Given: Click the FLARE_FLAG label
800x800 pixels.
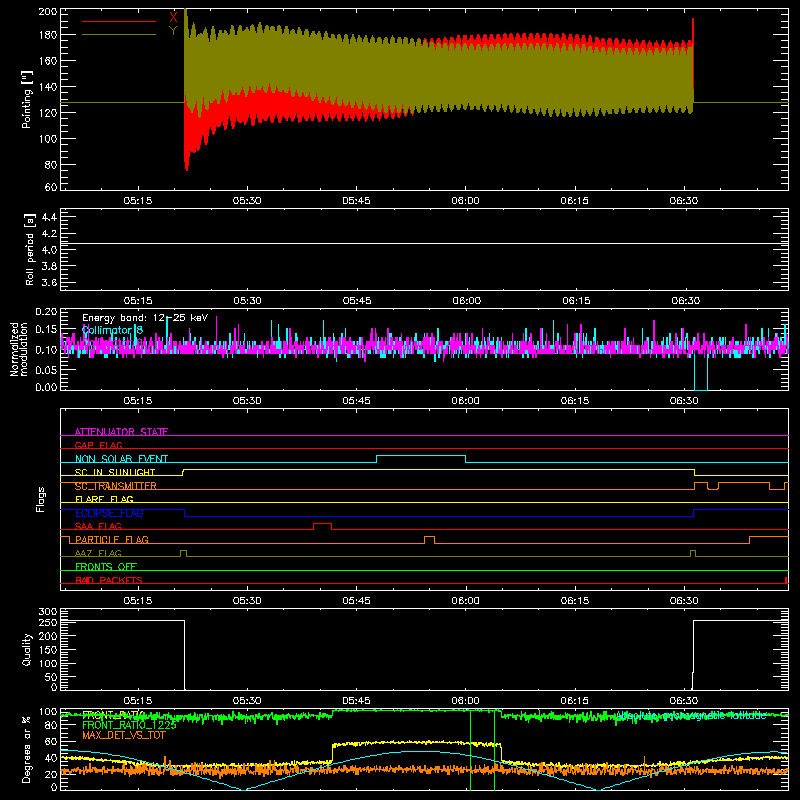Looking at the screenshot, I should pos(104,499).
